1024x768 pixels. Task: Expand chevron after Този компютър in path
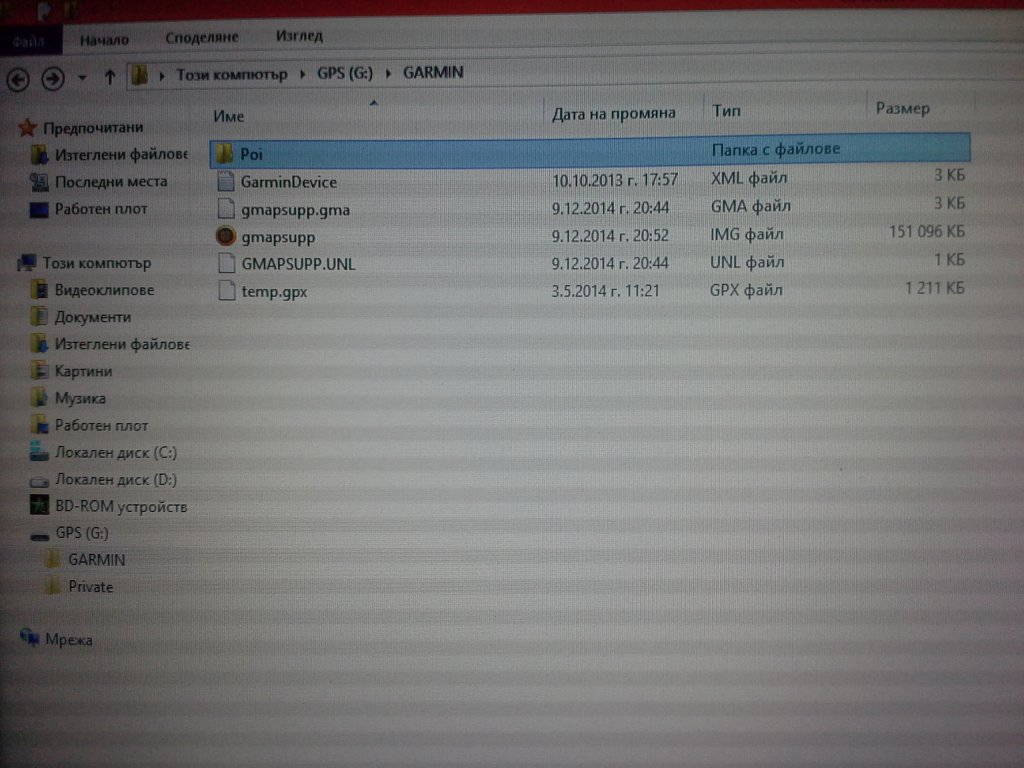(x=302, y=74)
